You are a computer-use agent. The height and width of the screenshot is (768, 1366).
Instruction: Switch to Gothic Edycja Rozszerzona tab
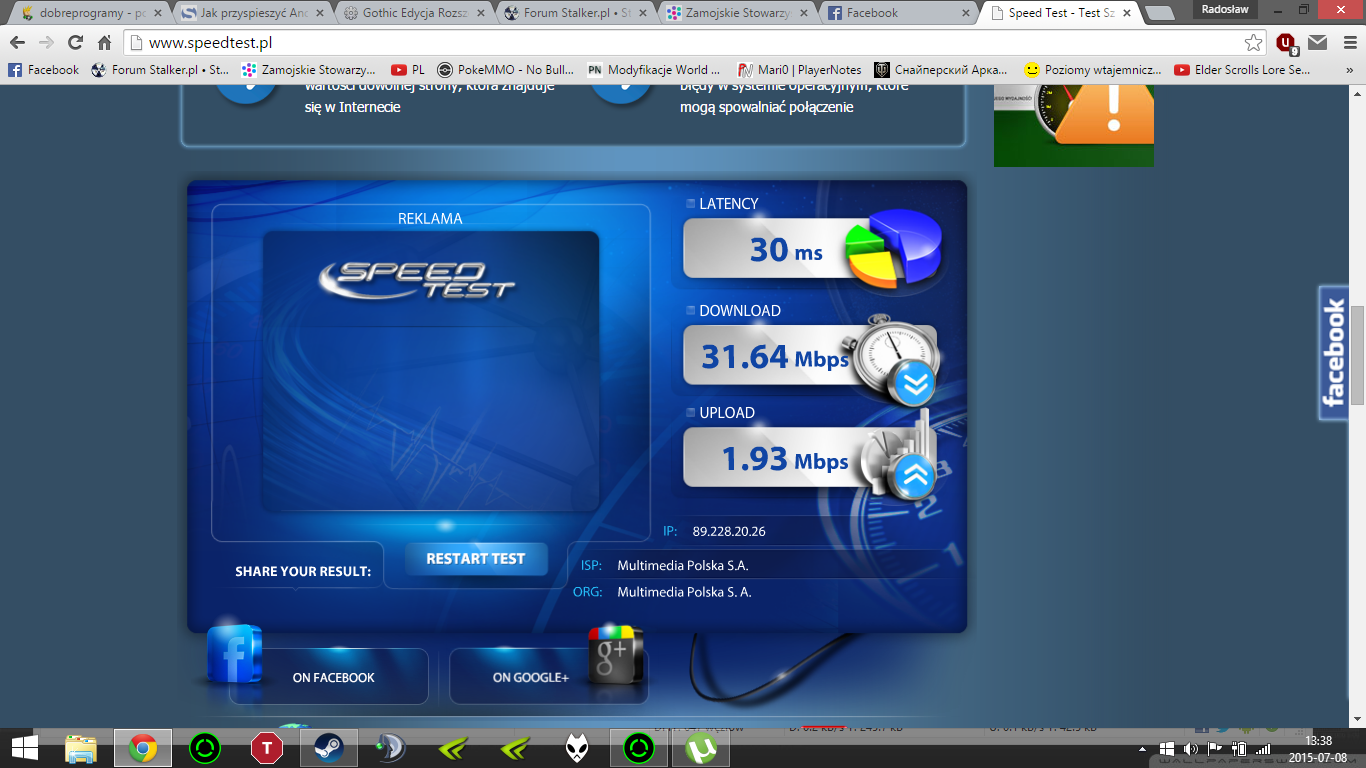click(x=412, y=13)
